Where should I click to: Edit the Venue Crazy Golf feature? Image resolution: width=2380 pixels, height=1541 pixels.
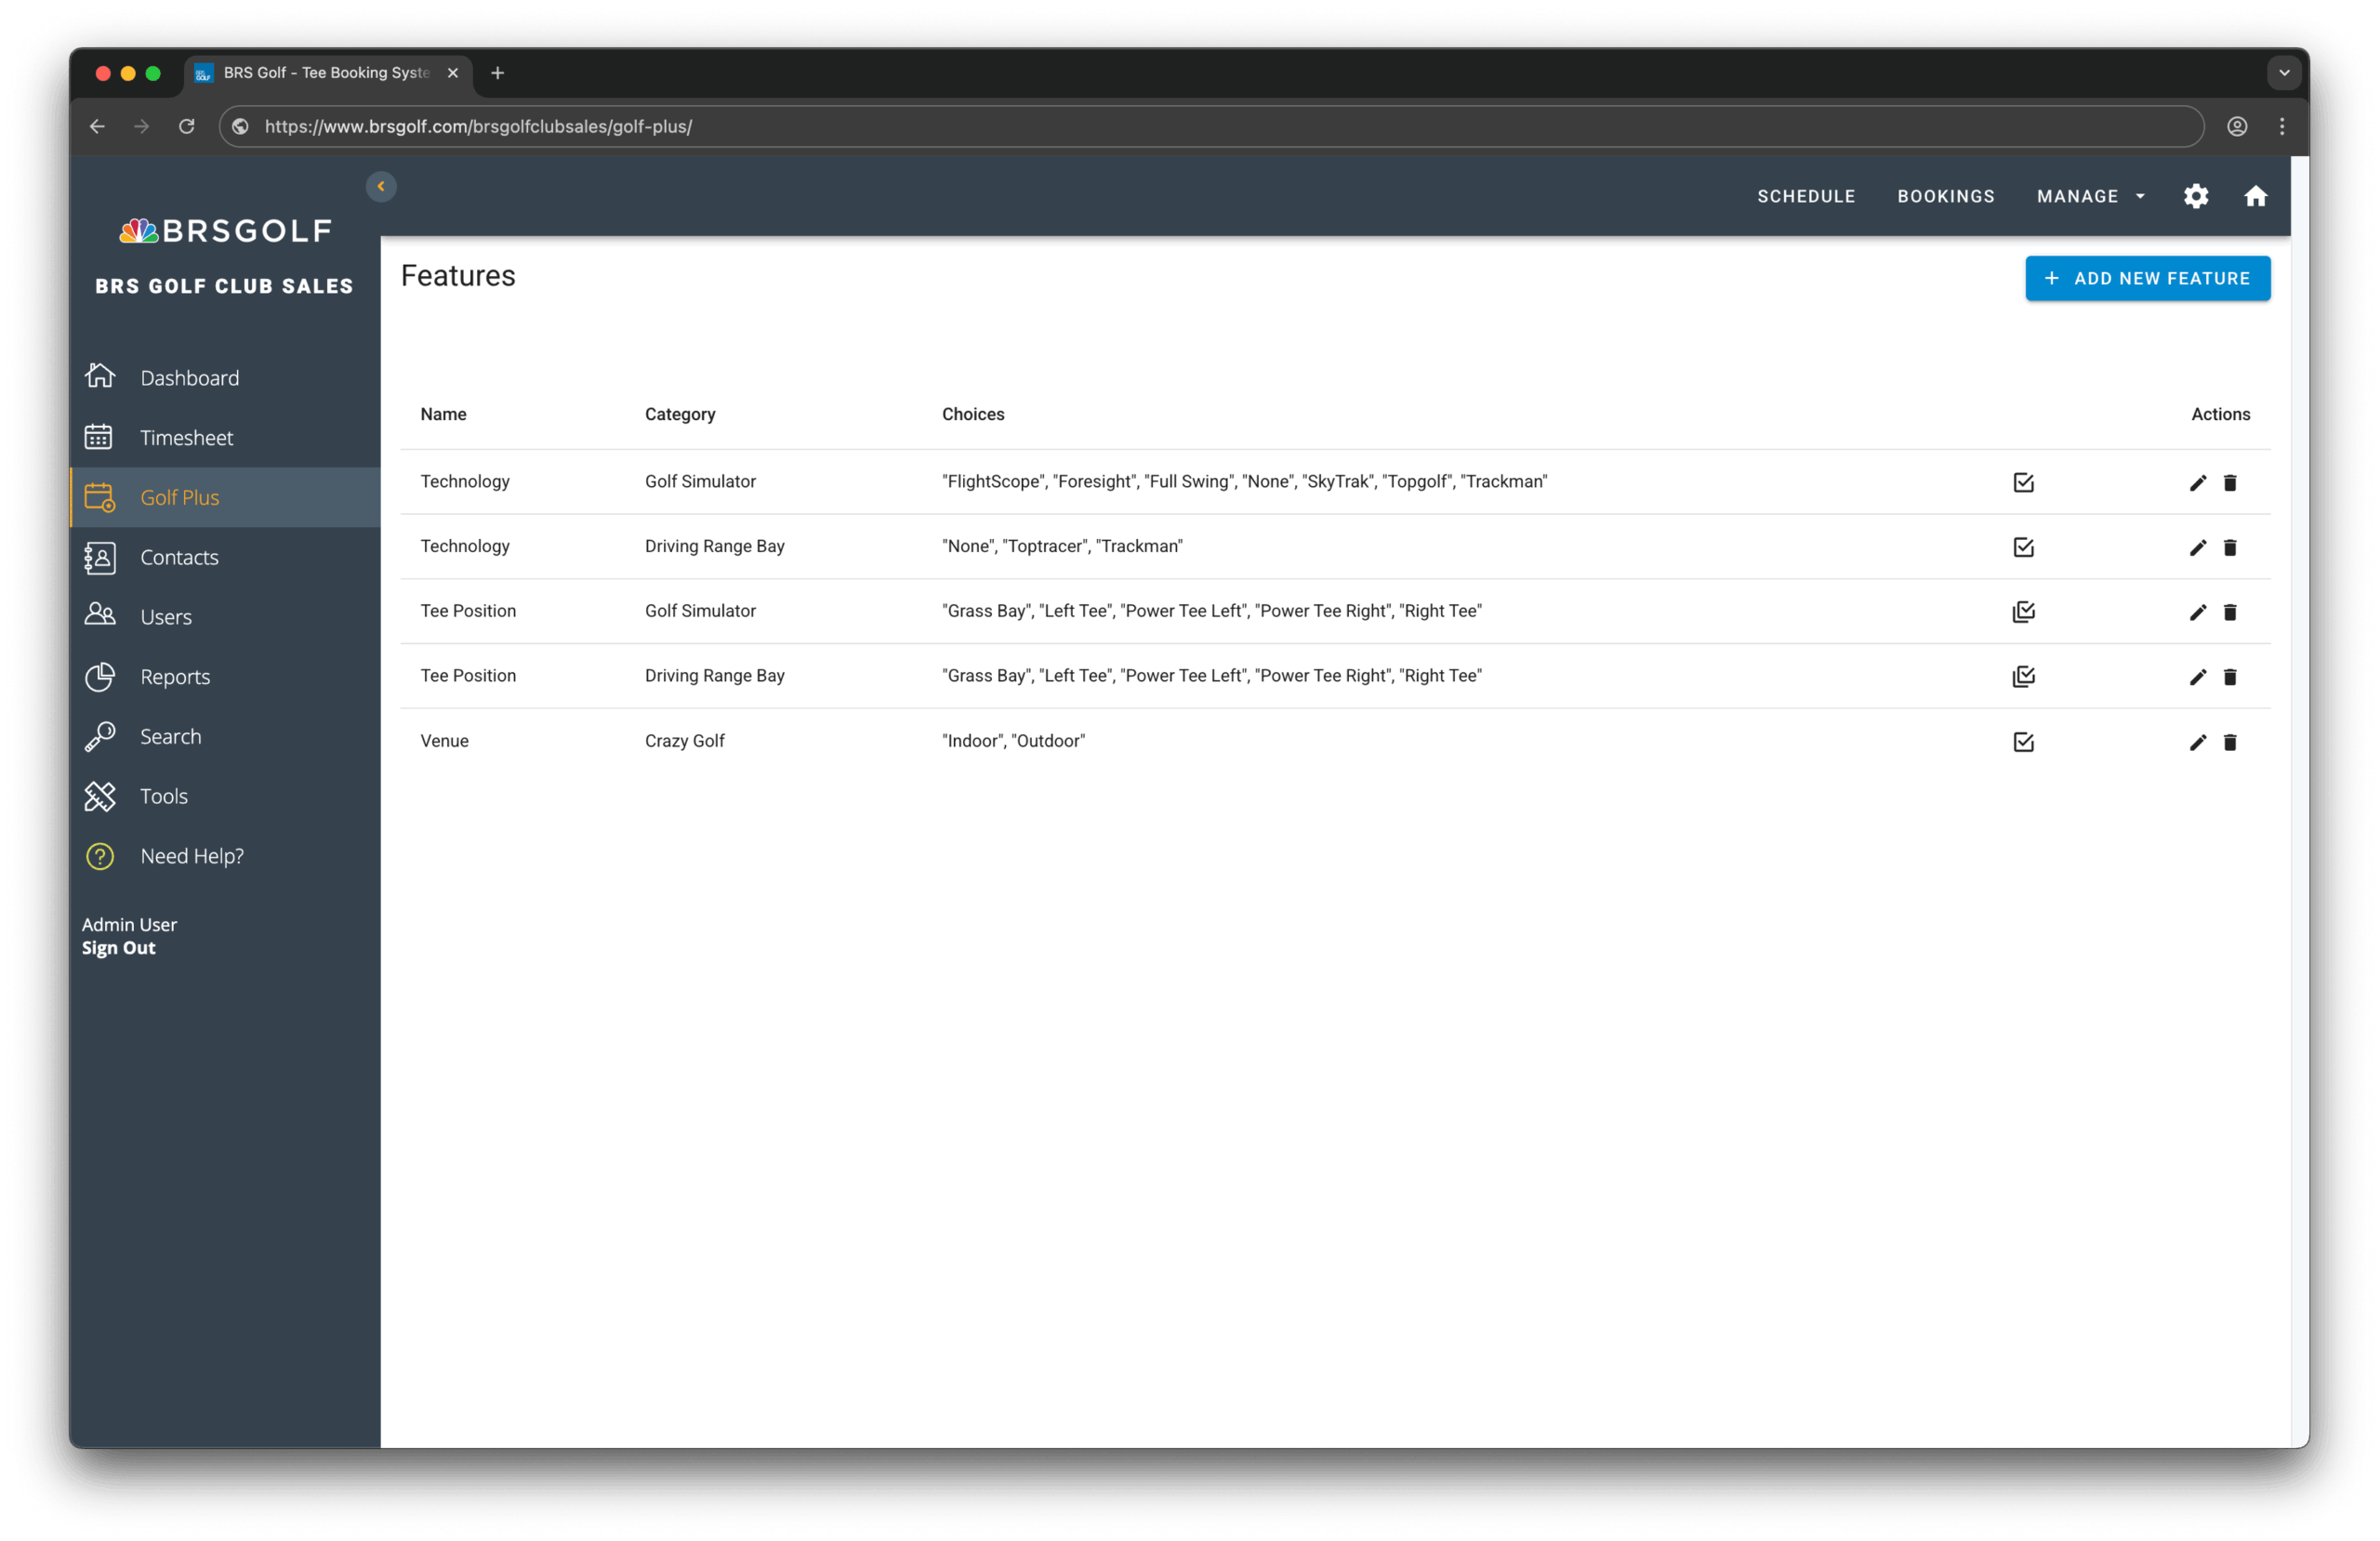pyautogui.click(x=2197, y=742)
